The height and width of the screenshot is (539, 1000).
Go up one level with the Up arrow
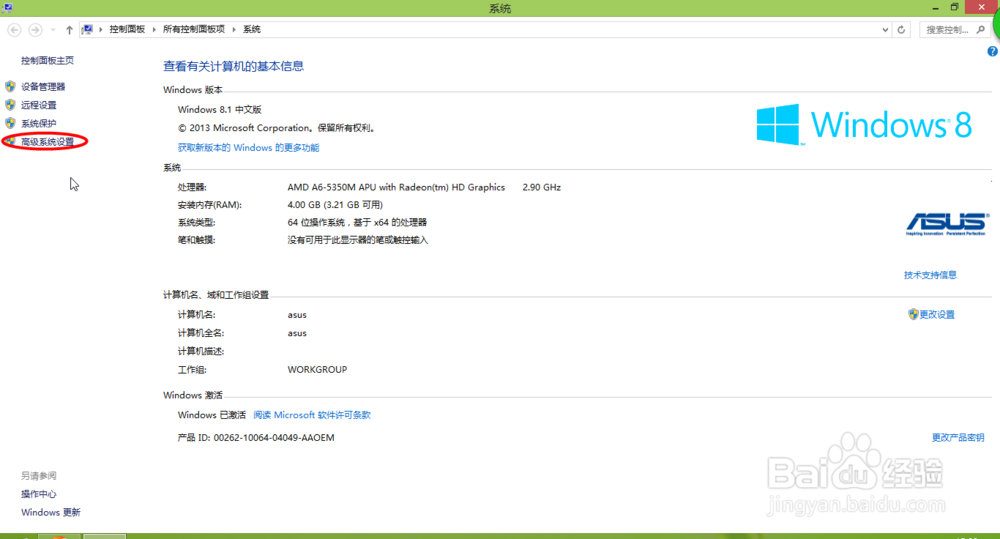(70, 30)
